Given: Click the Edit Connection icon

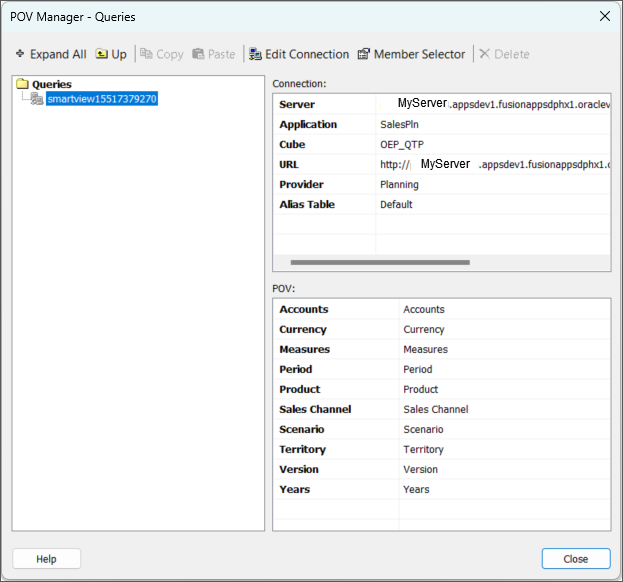Looking at the screenshot, I should point(255,54).
